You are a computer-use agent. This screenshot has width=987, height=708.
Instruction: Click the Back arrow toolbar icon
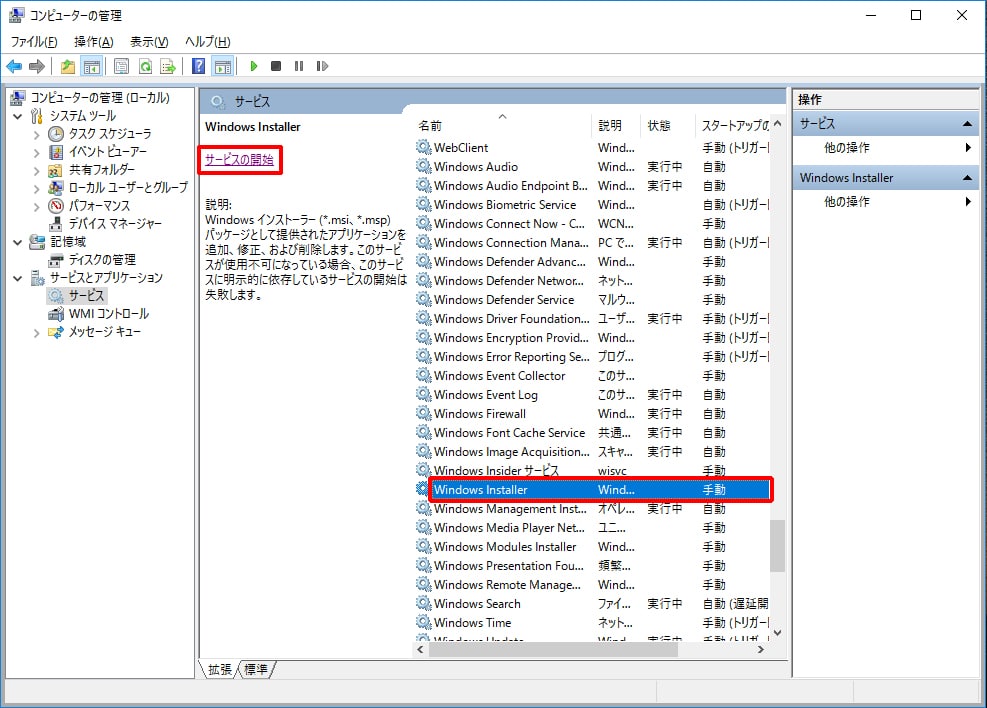point(14,66)
